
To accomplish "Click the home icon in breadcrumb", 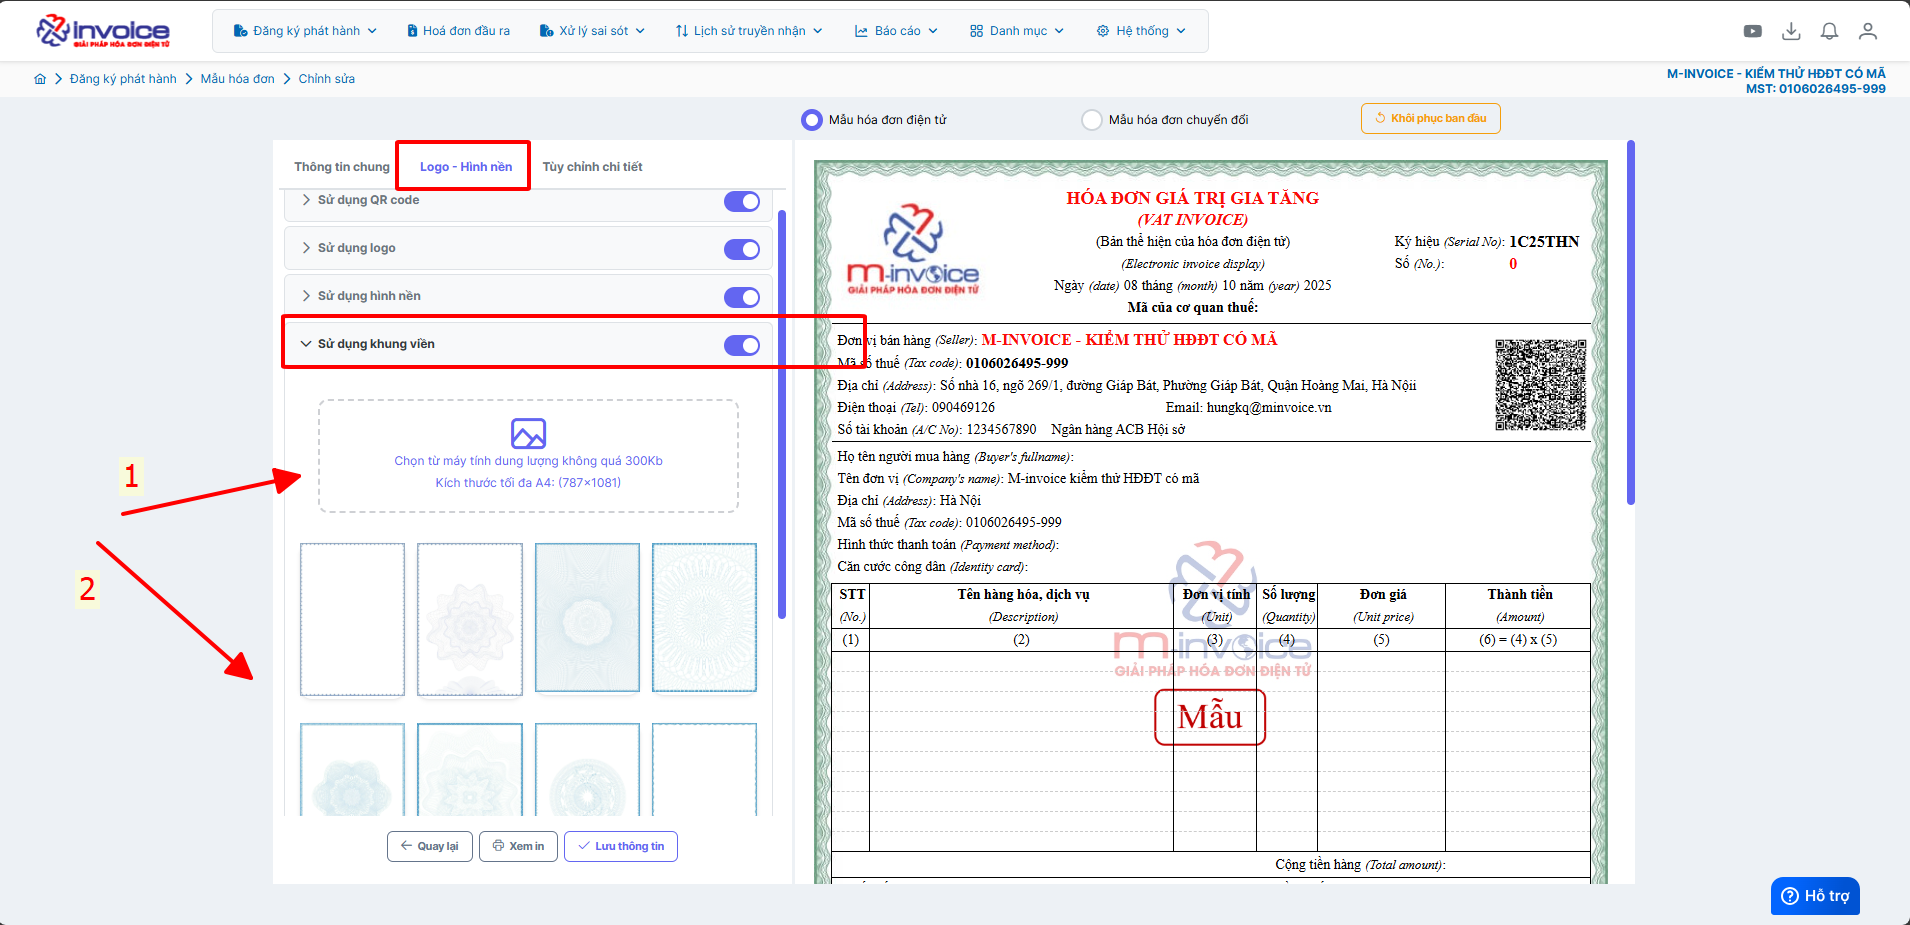I will (x=40, y=79).
